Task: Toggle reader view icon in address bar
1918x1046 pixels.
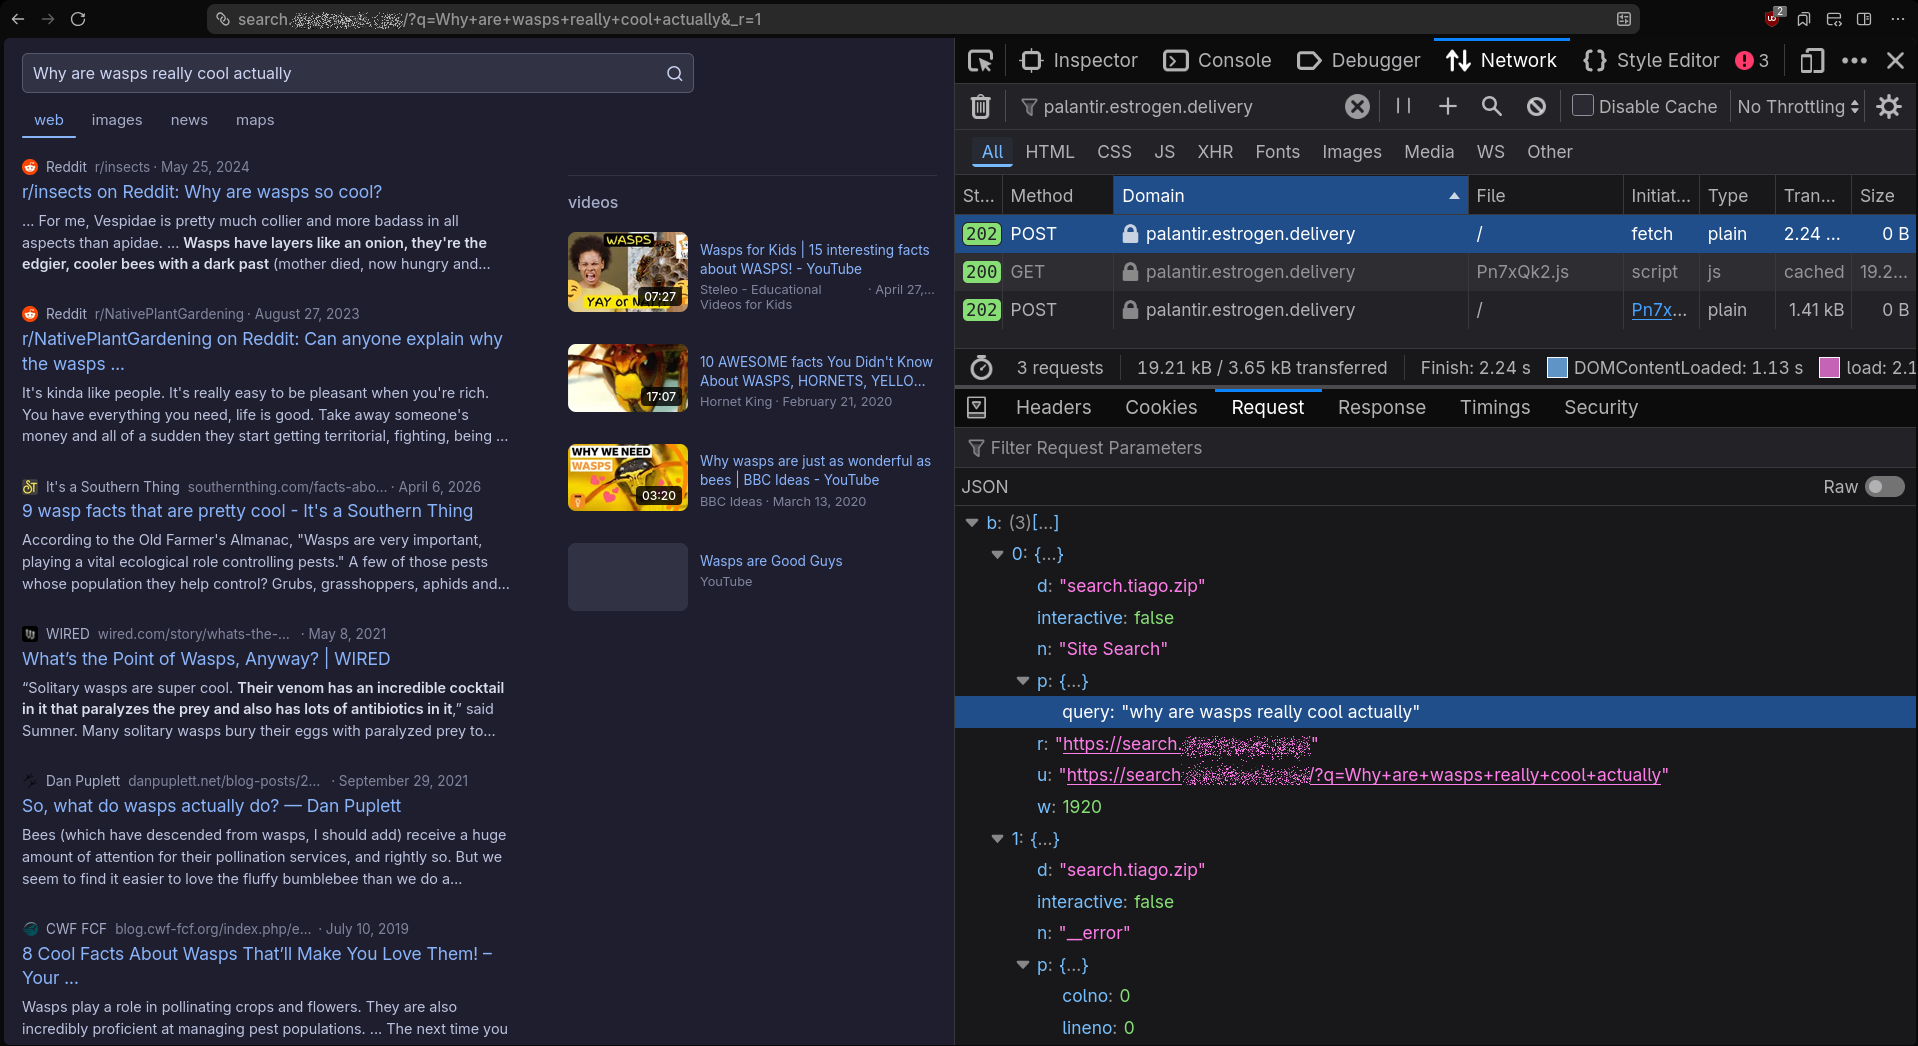Action: (x=1624, y=19)
